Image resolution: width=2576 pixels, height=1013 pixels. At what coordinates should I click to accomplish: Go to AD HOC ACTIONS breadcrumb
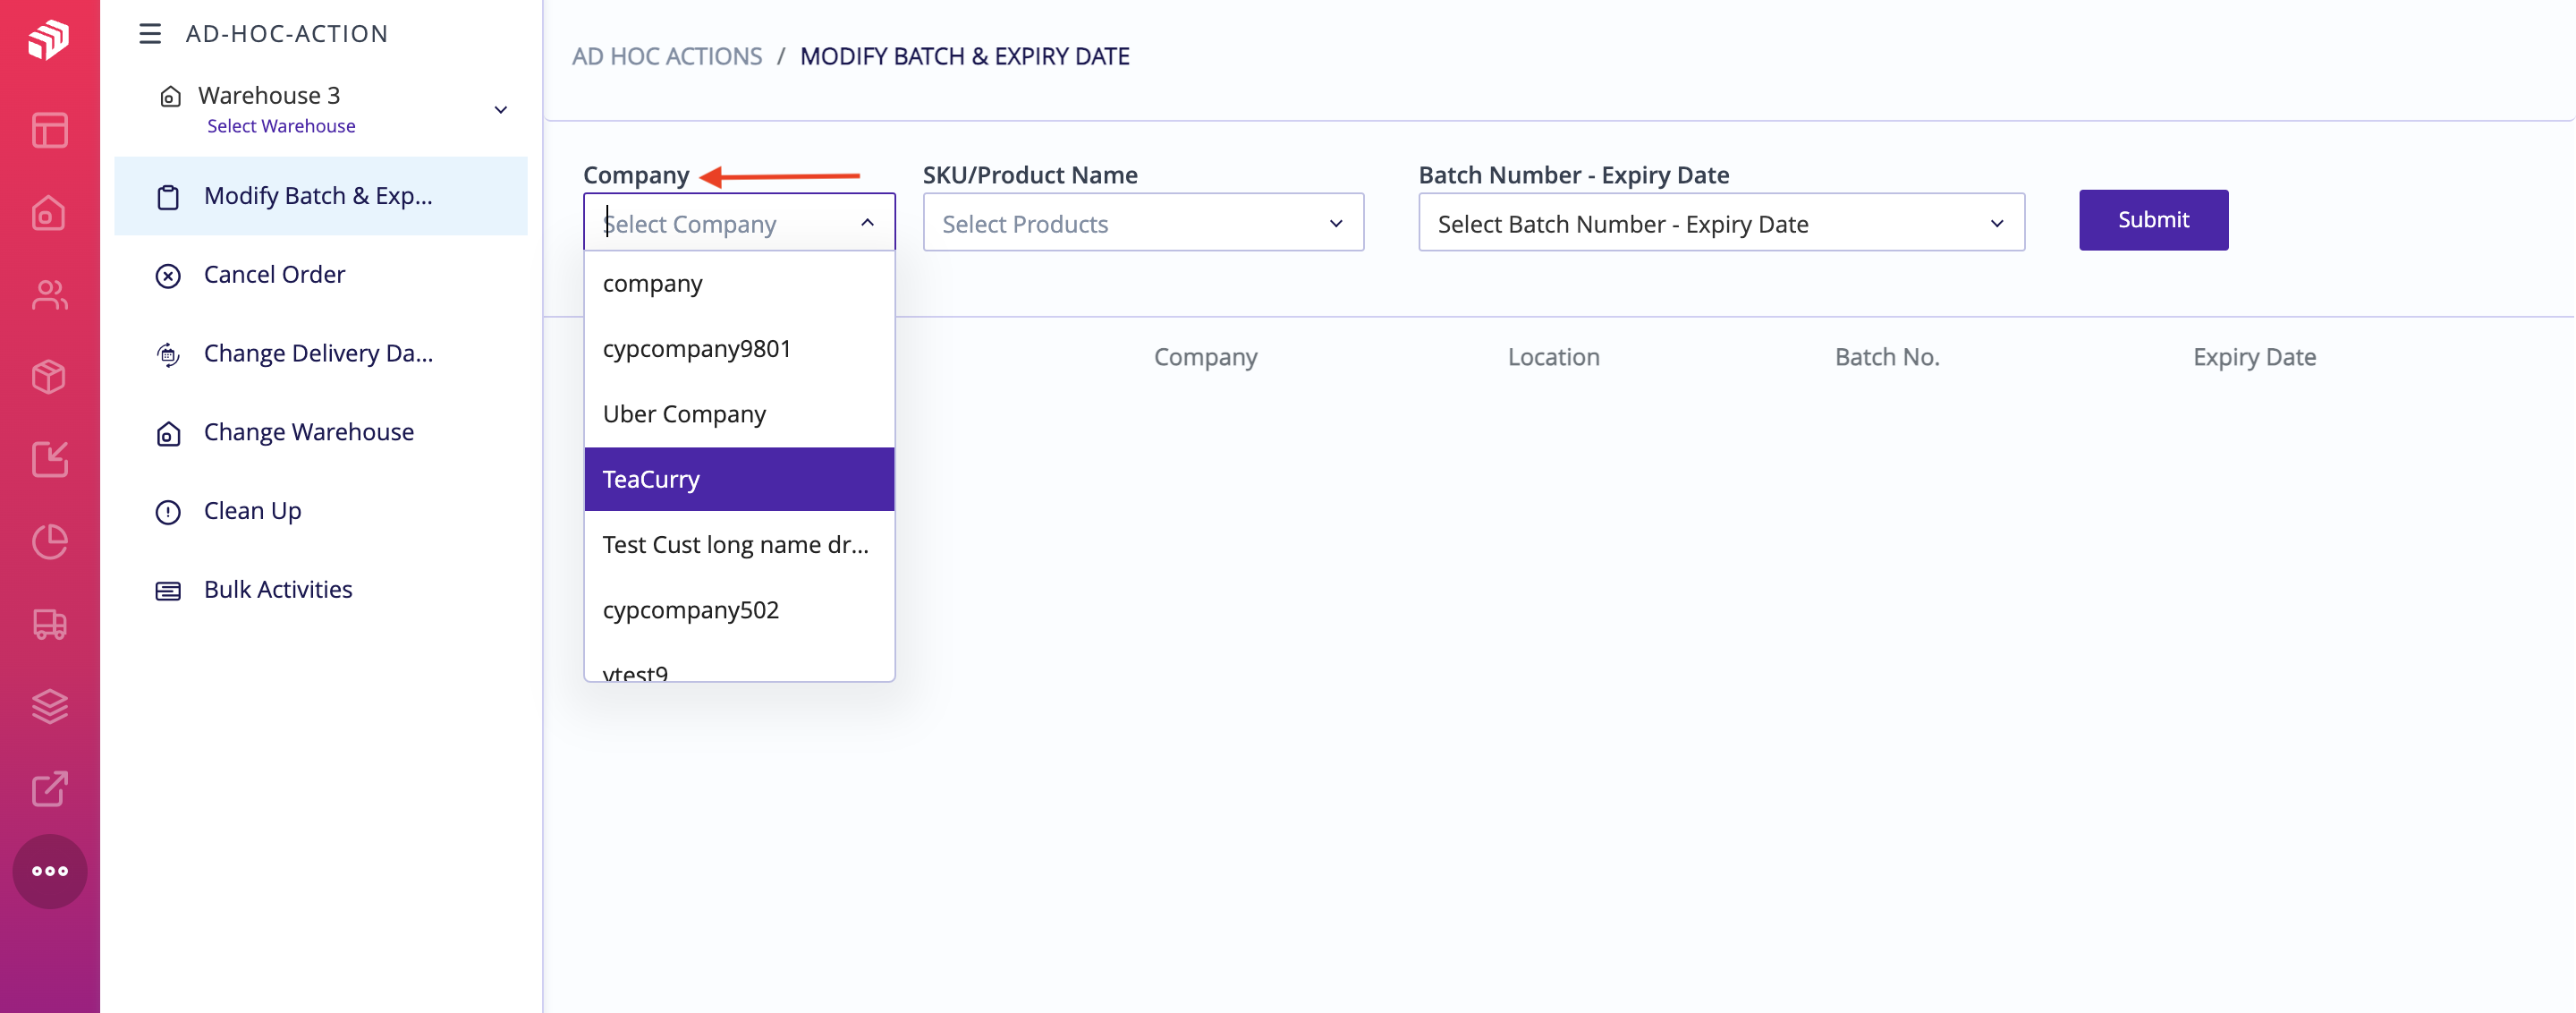tap(667, 57)
